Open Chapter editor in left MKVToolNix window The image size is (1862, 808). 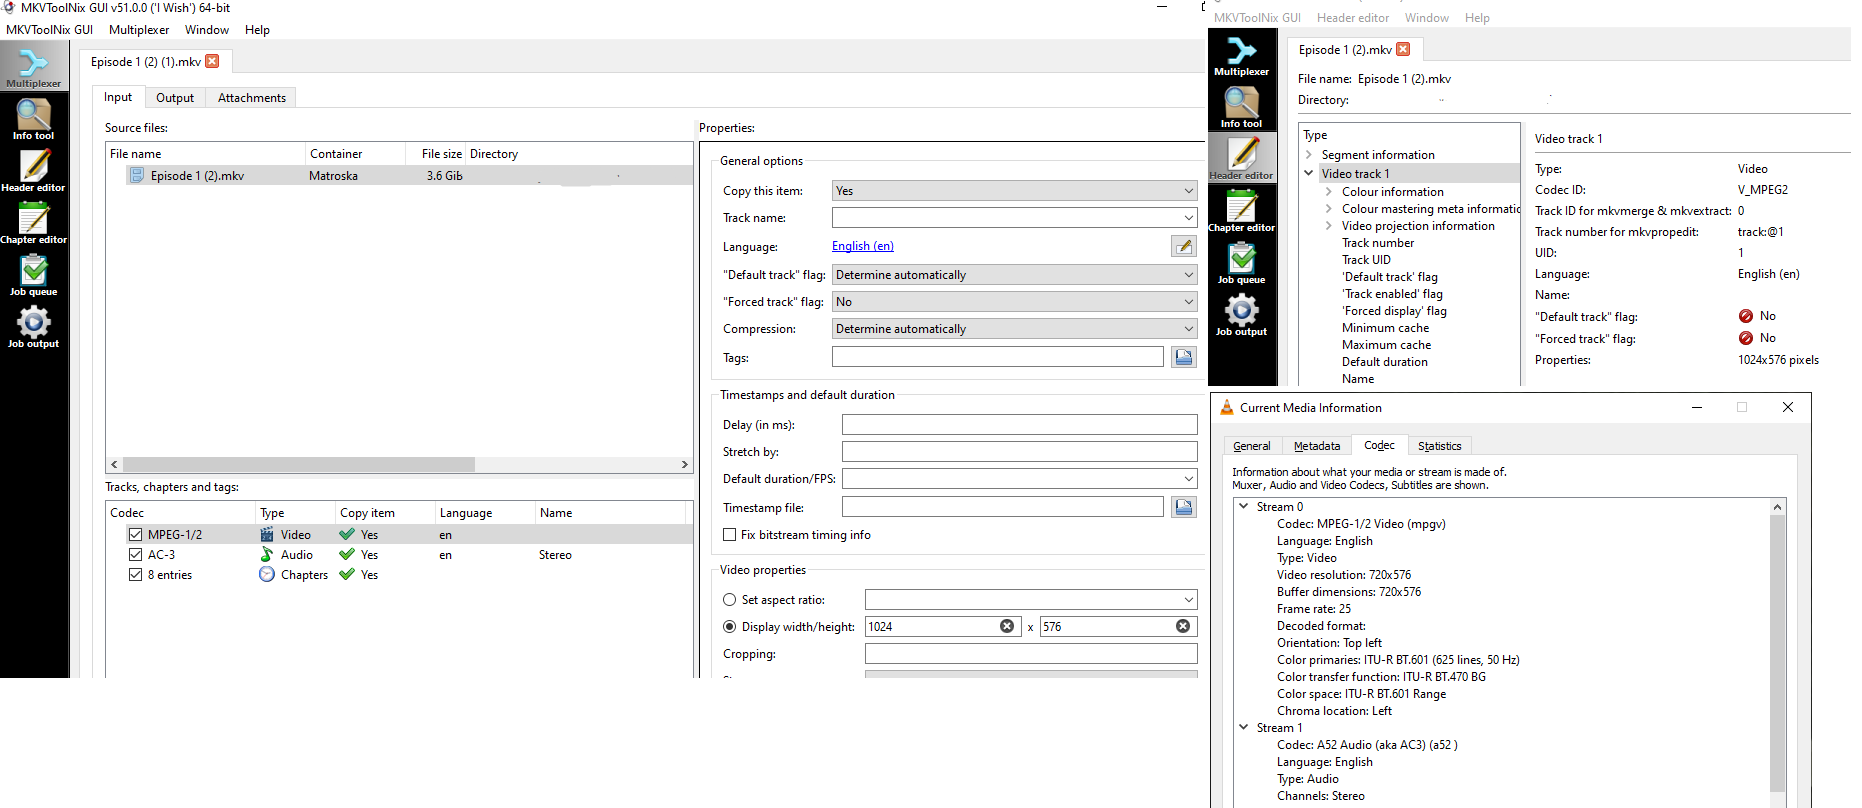33,223
